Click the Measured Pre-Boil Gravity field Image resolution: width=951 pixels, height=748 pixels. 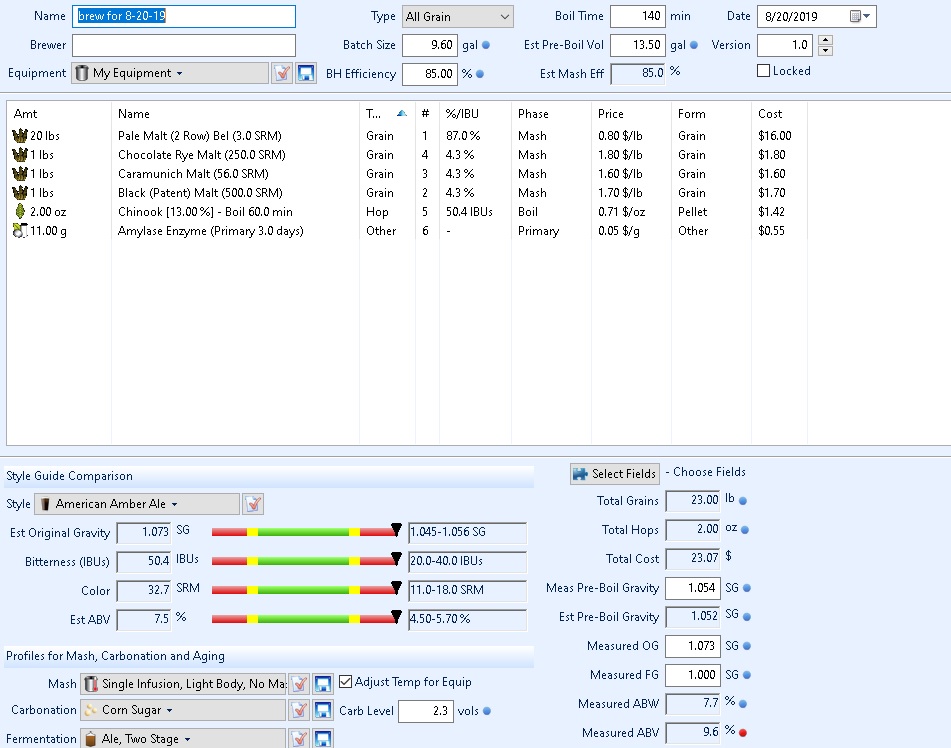point(692,588)
